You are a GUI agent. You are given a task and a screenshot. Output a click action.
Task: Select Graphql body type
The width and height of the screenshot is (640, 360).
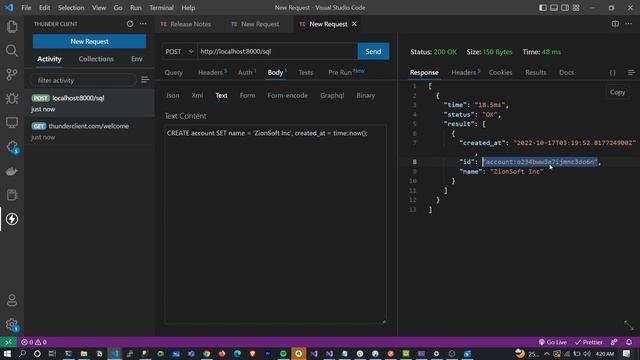tap(332, 96)
